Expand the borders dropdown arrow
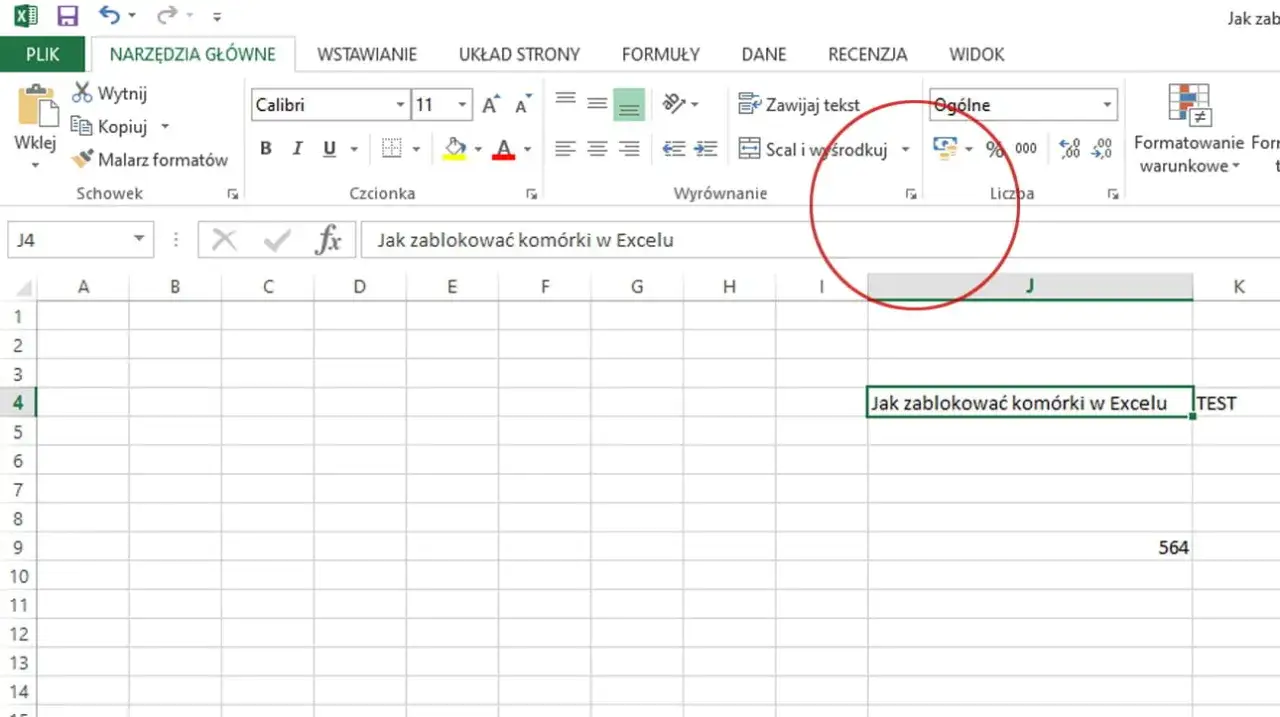 pyautogui.click(x=414, y=147)
